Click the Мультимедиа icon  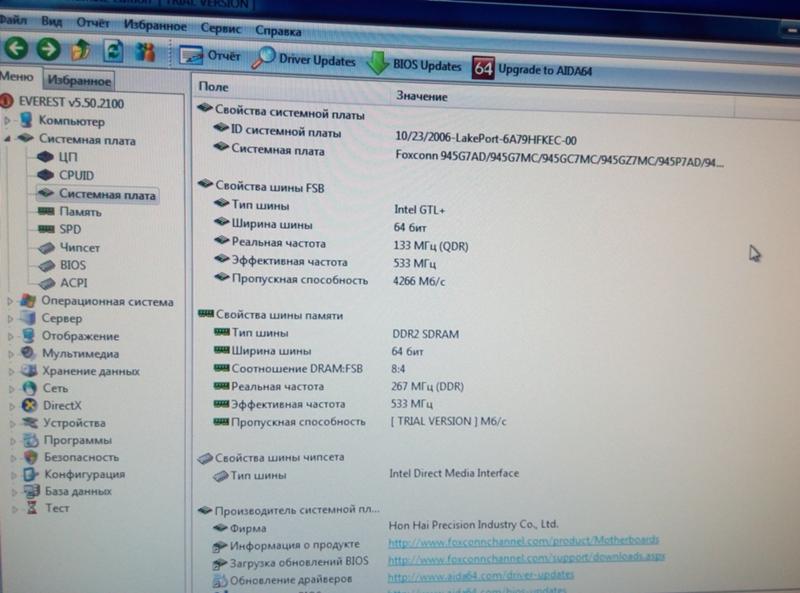[x=29, y=353]
